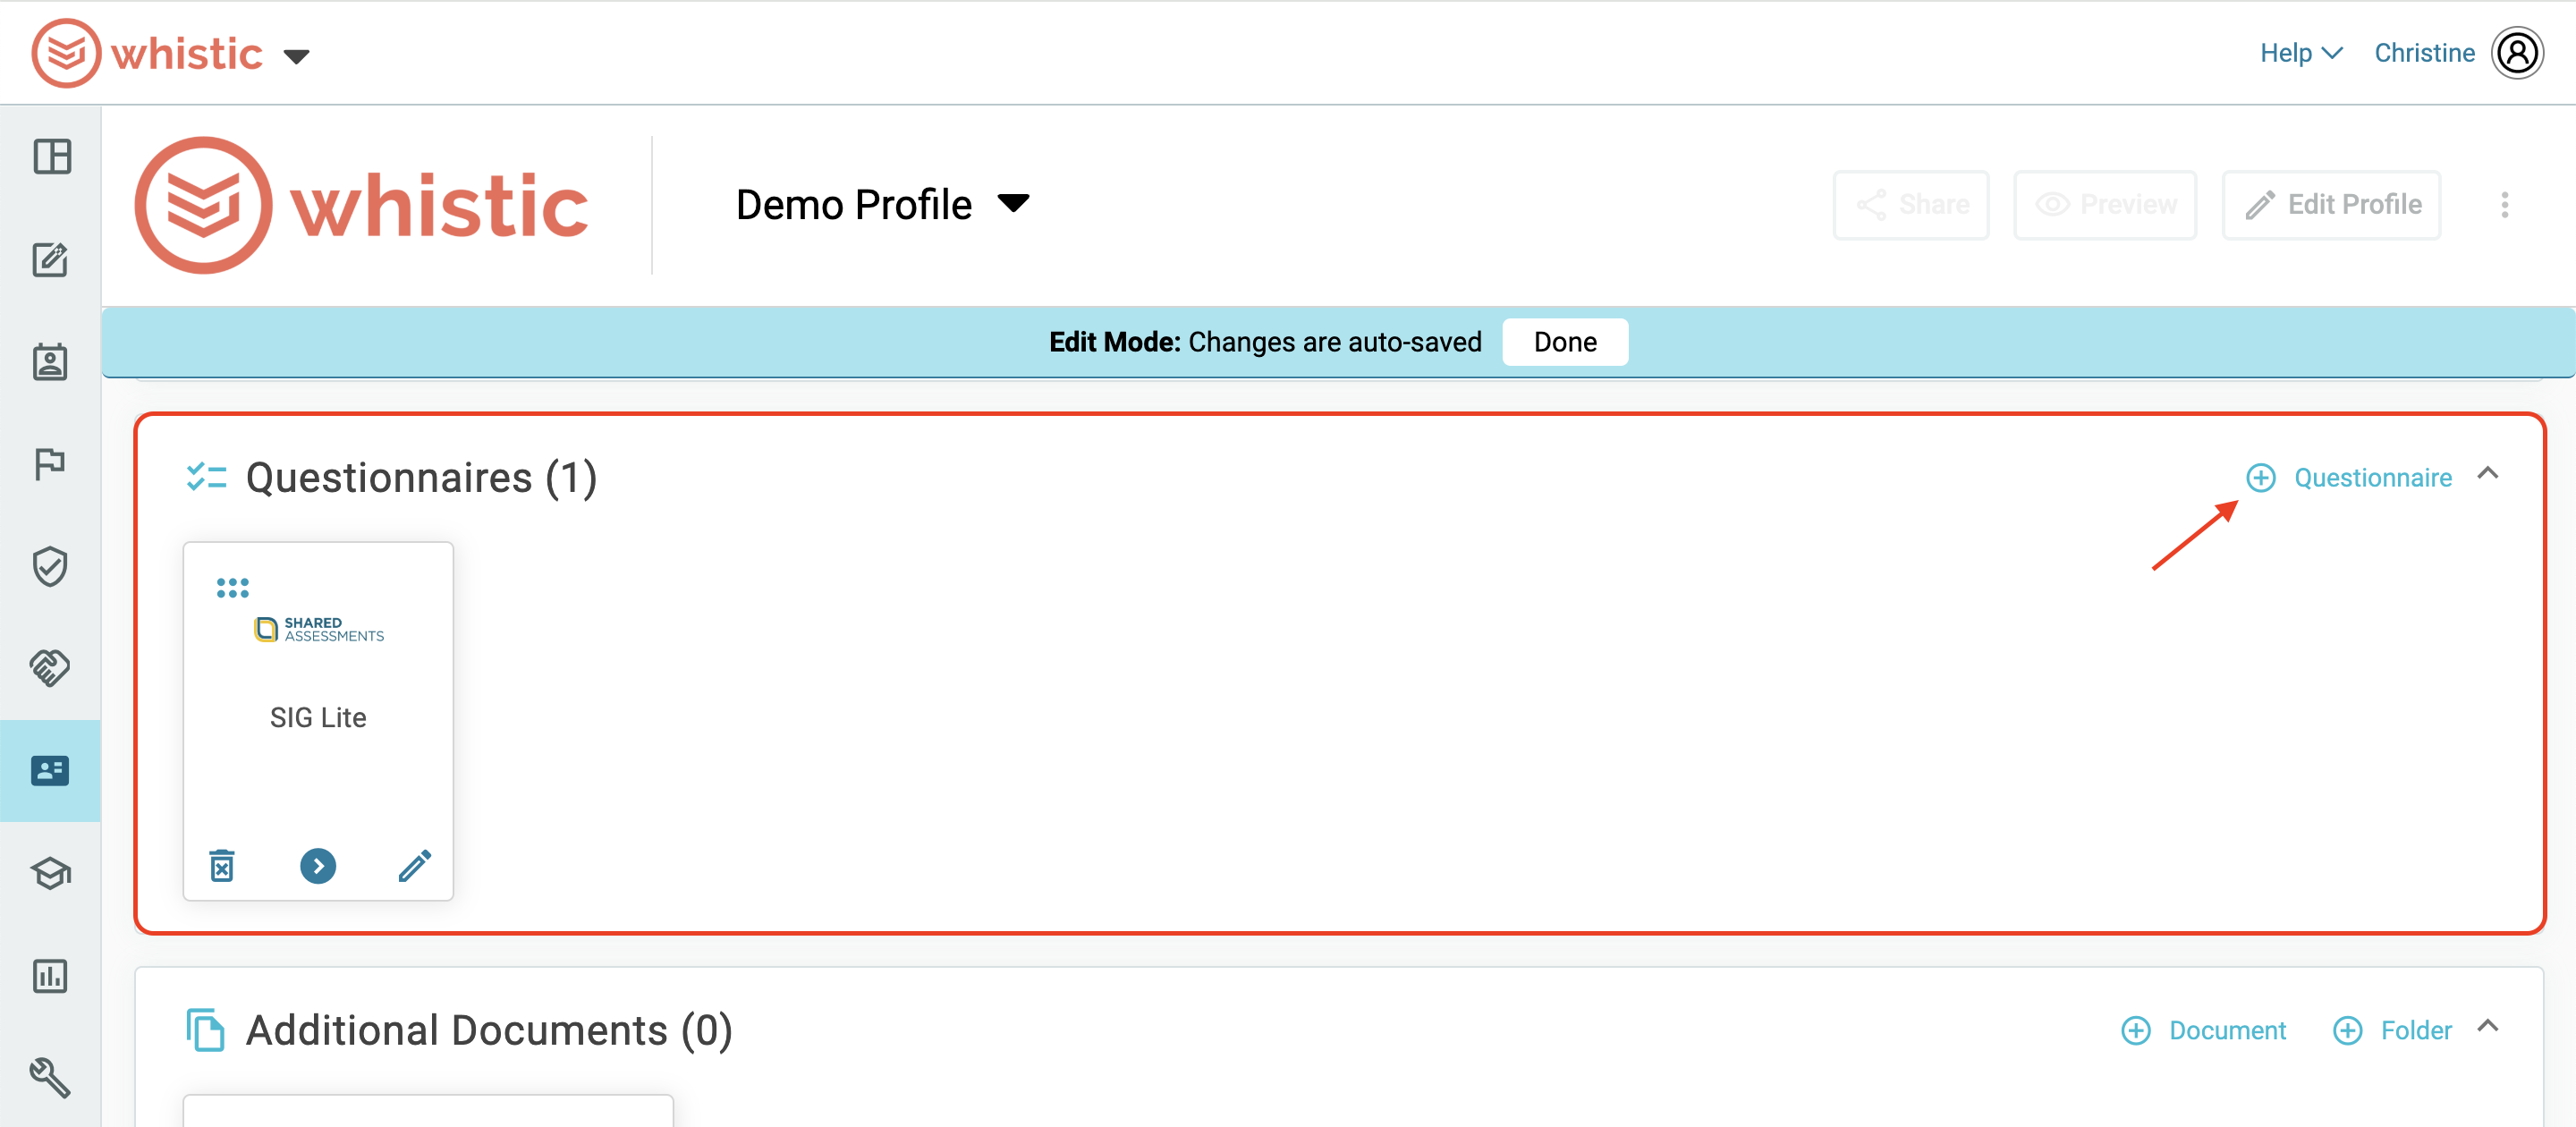Collapse the Questionnaires section chevron
The image size is (2576, 1127).
[2489, 475]
